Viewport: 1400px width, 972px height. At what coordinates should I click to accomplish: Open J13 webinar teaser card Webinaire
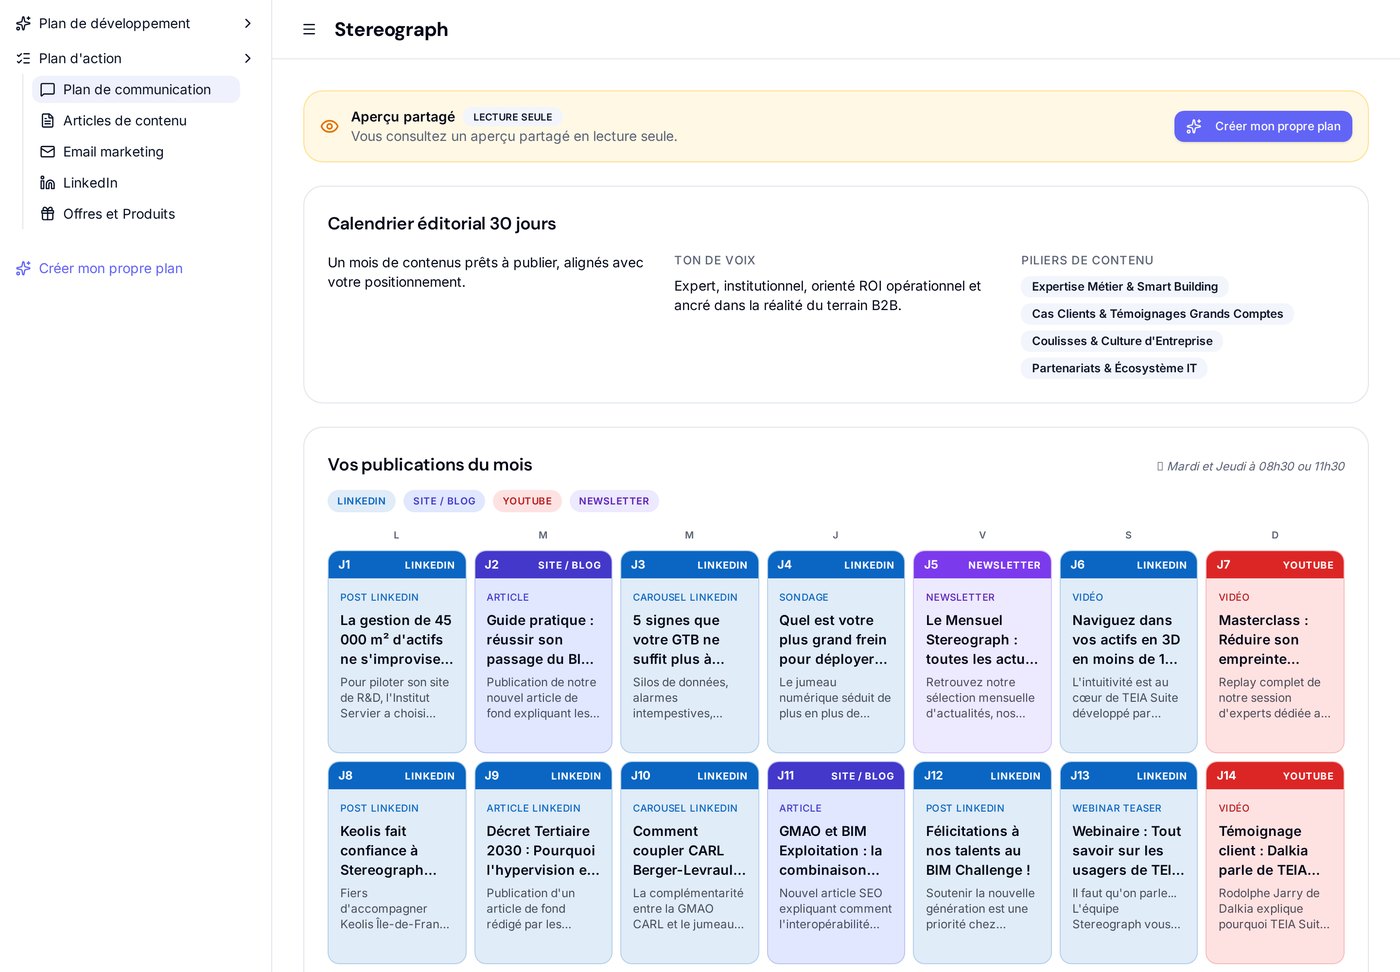(1129, 863)
